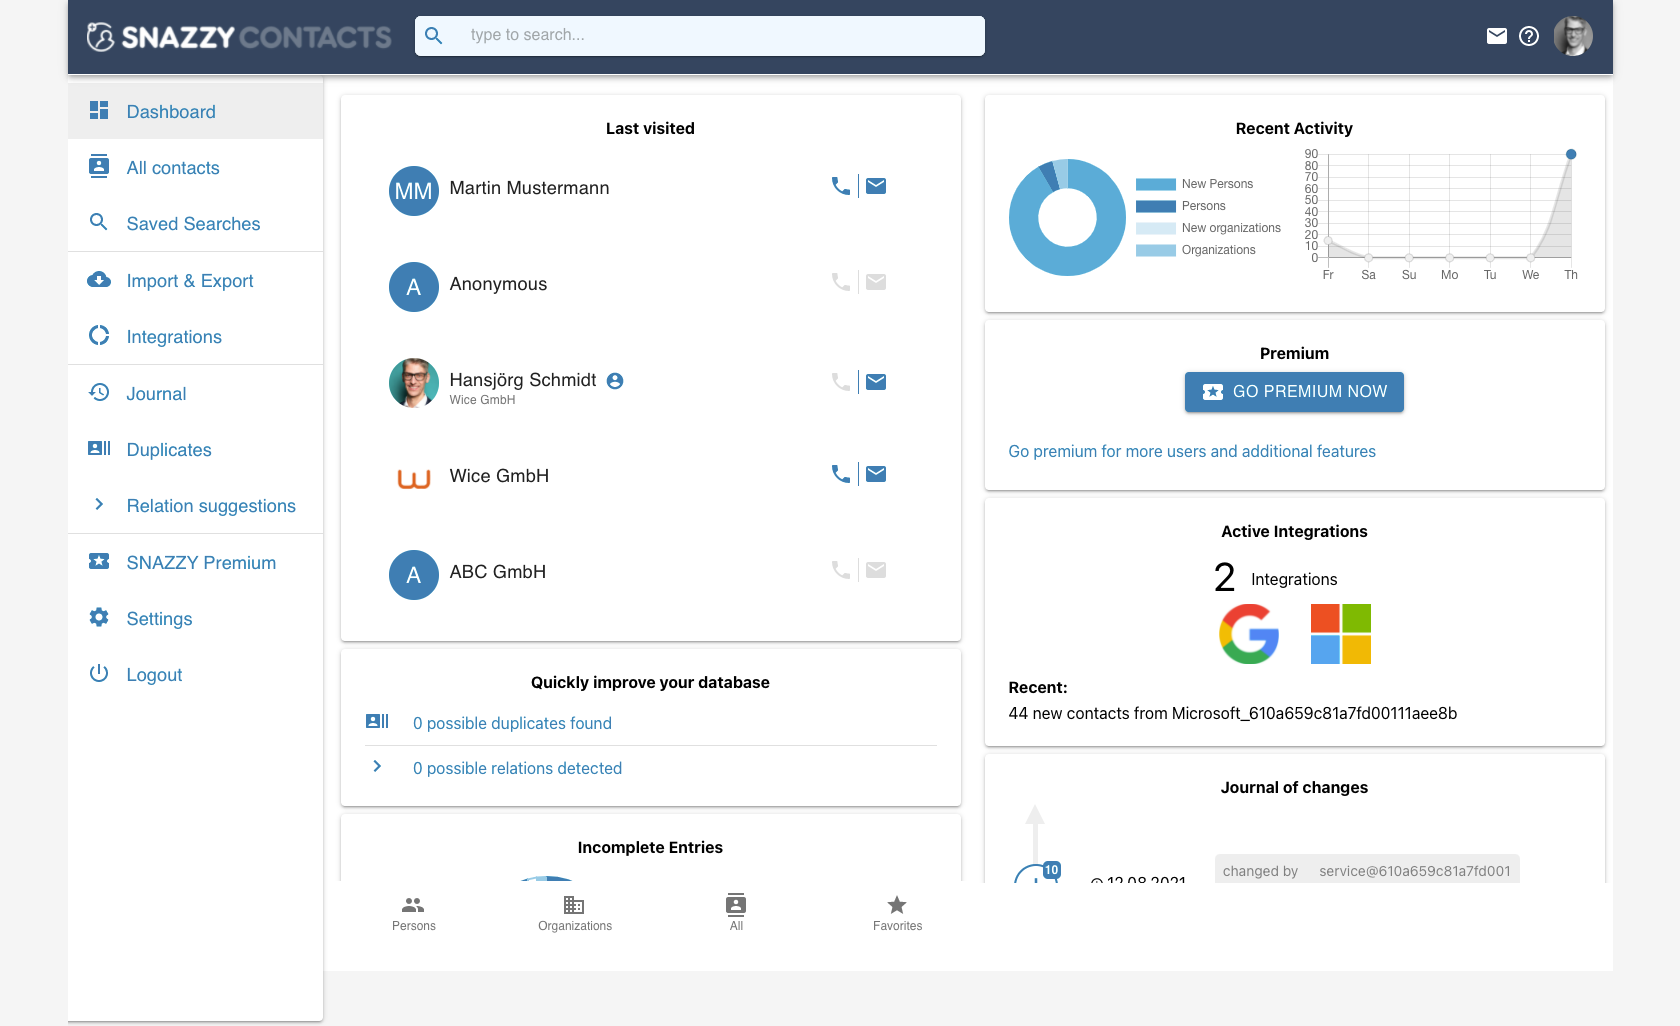The height and width of the screenshot is (1026, 1680).
Task: Click phone icon for ABC GmbH
Action: coord(841,570)
